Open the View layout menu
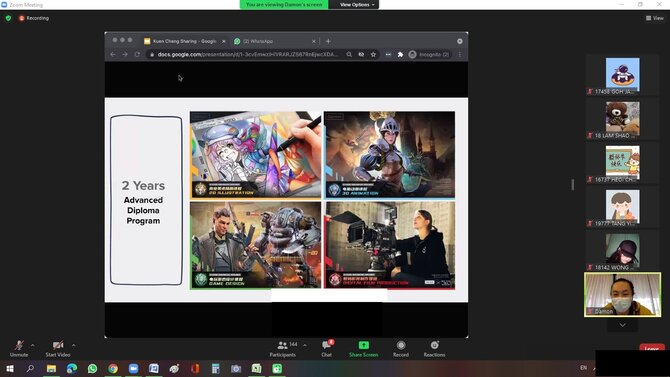Image resolution: width=670 pixels, height=377 pixels. [655, 18]
